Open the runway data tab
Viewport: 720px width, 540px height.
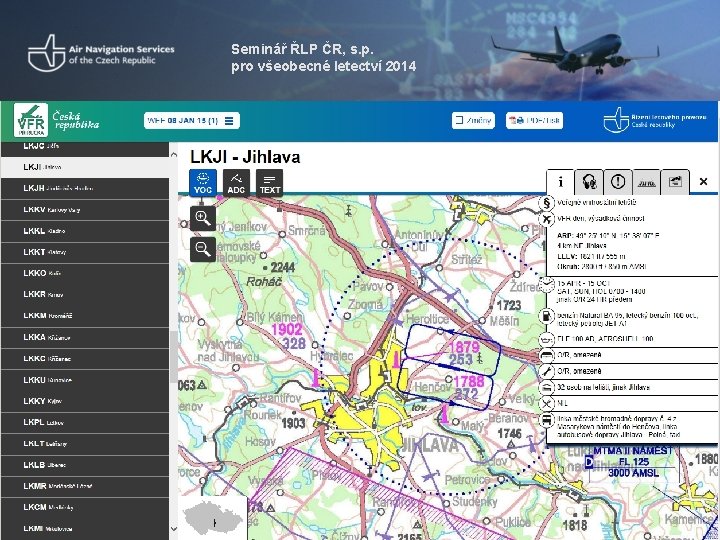click(x=647, y=182)
